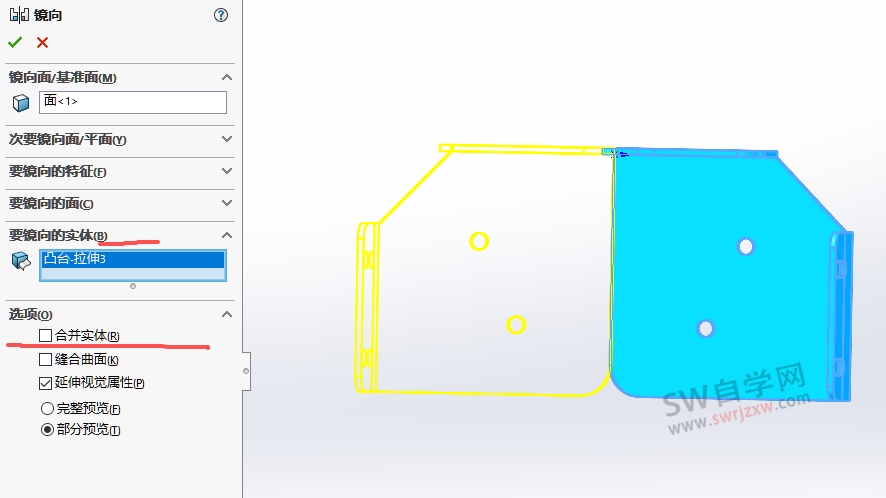Enable the 缝合曲面 checkbox
The width and height of the screenshot is (886, 498).
pos(46,360)
